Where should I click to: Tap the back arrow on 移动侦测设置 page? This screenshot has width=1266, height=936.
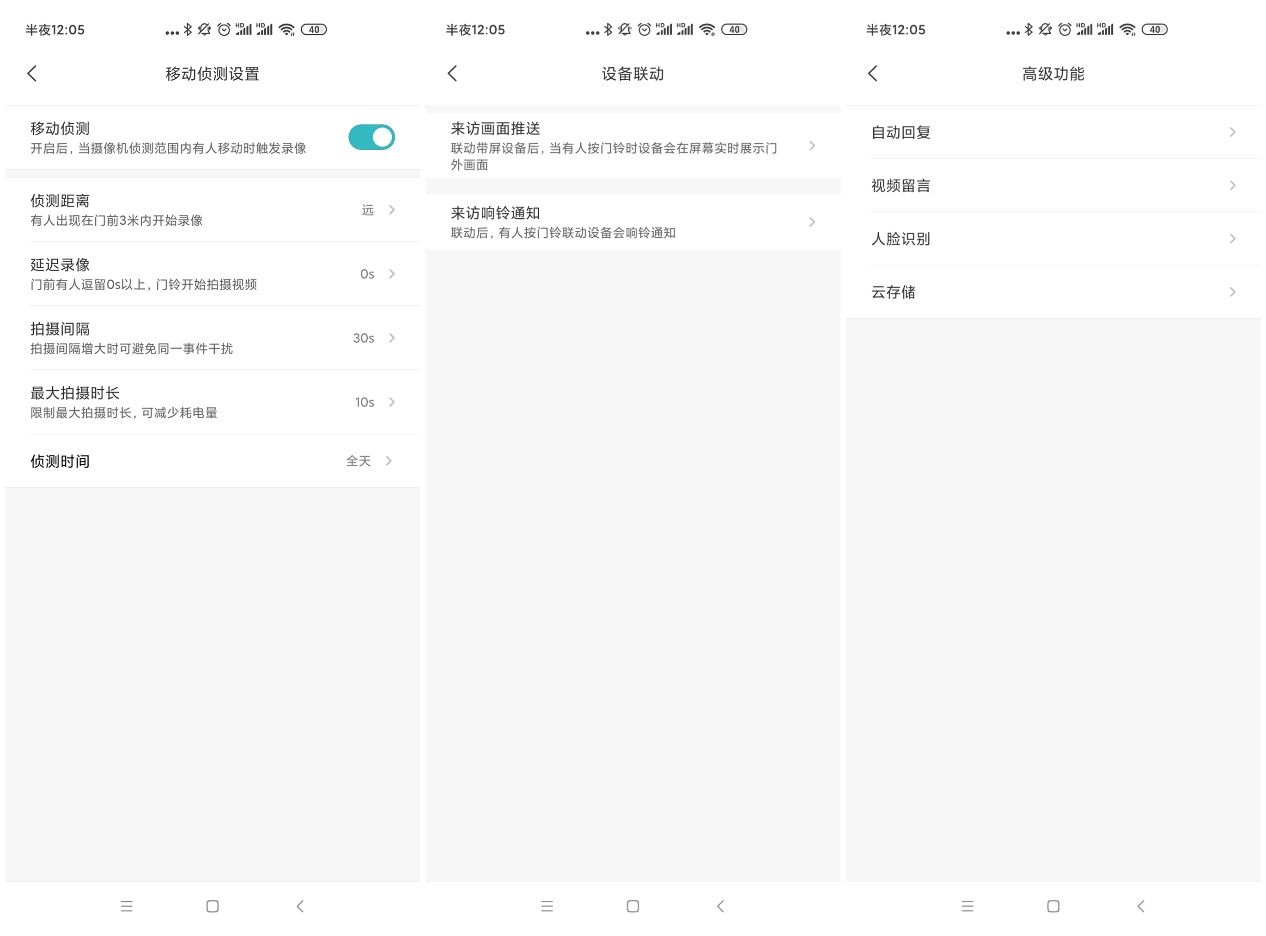[31, 73]
